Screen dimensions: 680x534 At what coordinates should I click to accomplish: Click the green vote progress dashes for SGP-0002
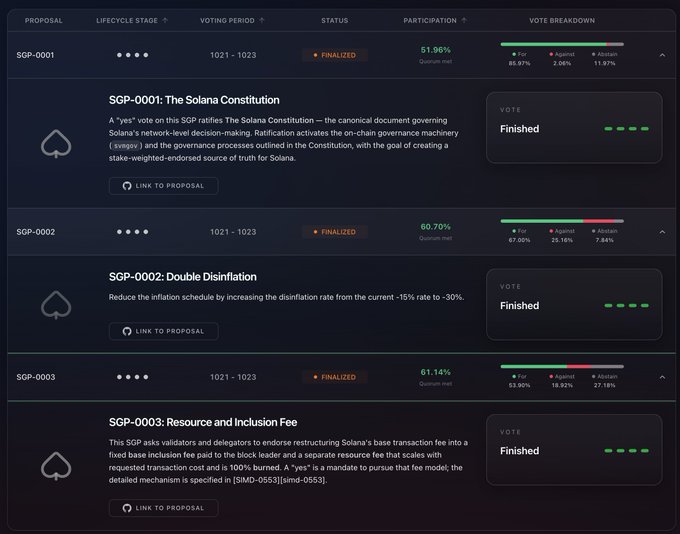626,305
